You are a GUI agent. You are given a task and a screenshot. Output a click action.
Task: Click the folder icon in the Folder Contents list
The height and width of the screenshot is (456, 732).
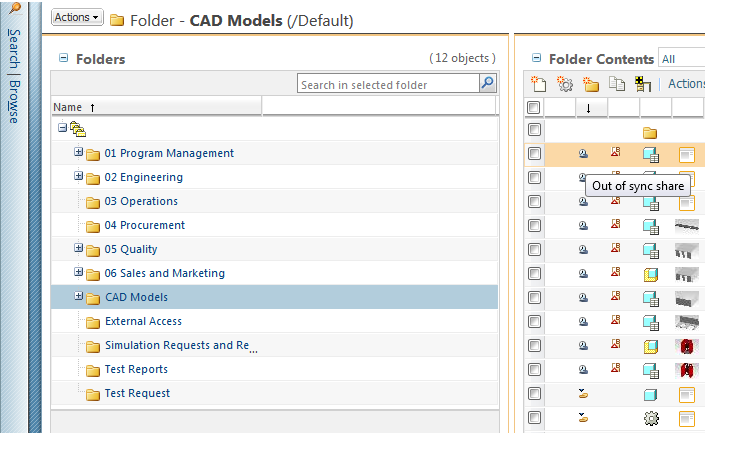click(650, 133)
